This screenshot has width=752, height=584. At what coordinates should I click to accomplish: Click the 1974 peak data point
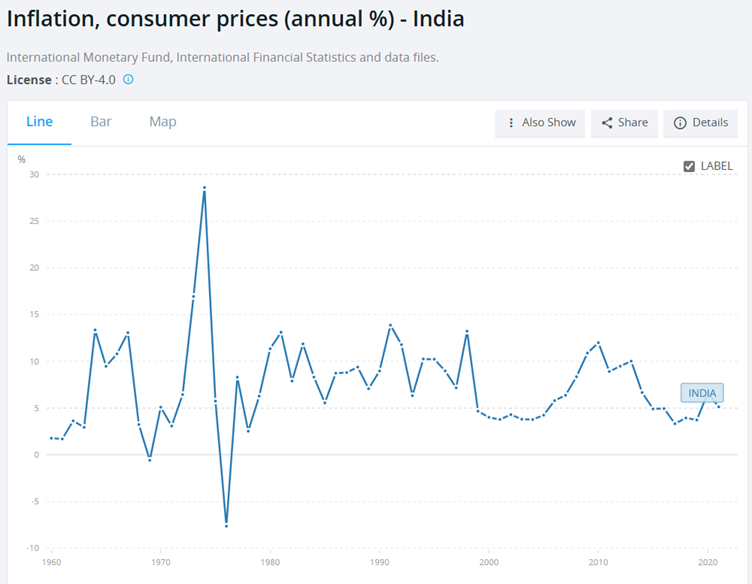tap(204, 188)
